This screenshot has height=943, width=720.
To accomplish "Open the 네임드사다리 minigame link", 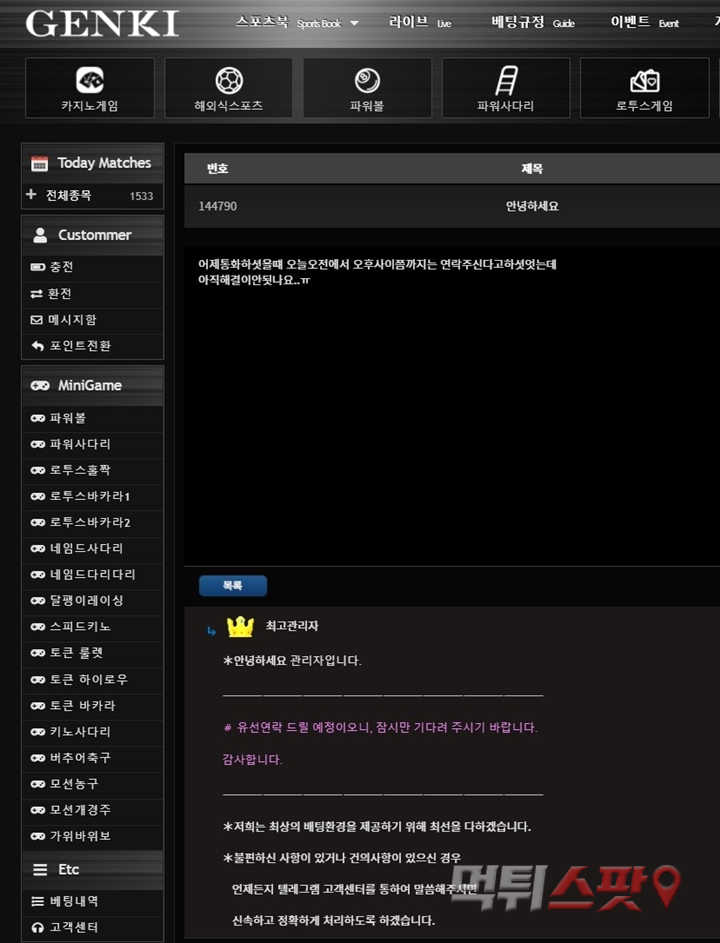I will (87, 548).
